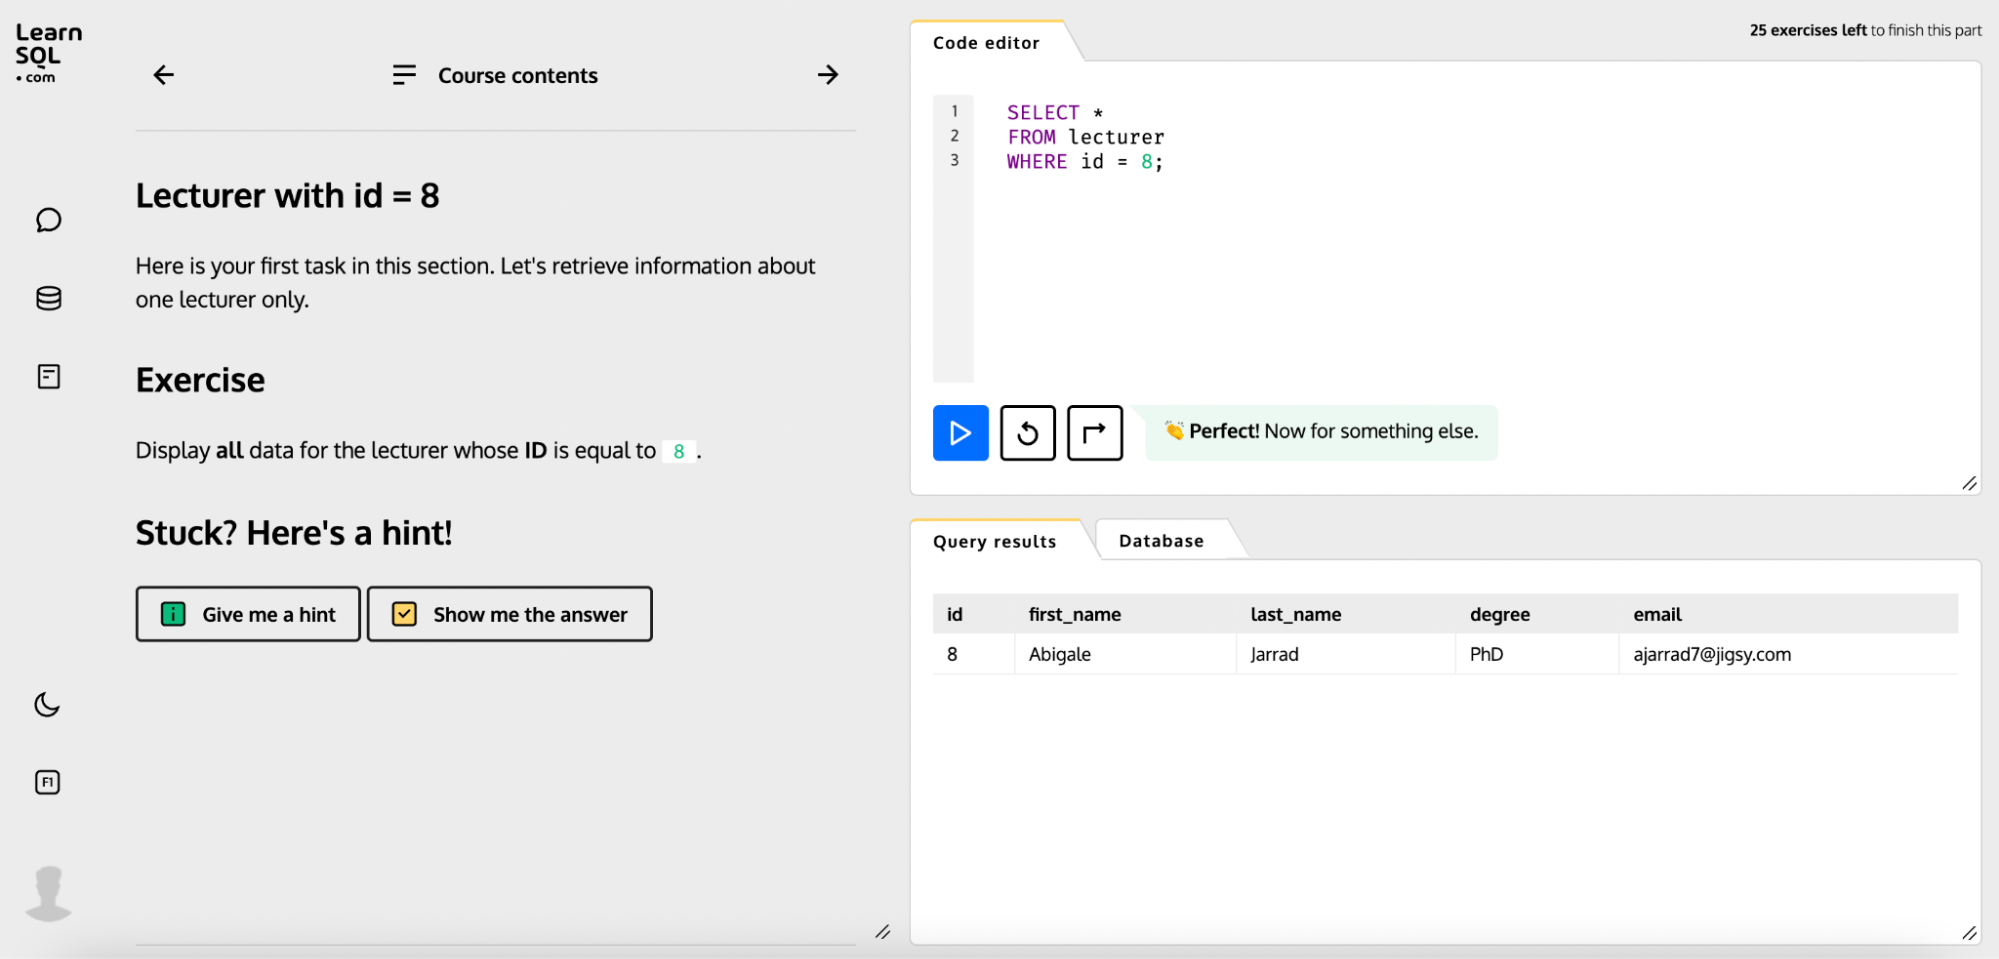This screenshot has width=1999, height=959.
Task: Go back with the left arrow
Action: [164, 75]
